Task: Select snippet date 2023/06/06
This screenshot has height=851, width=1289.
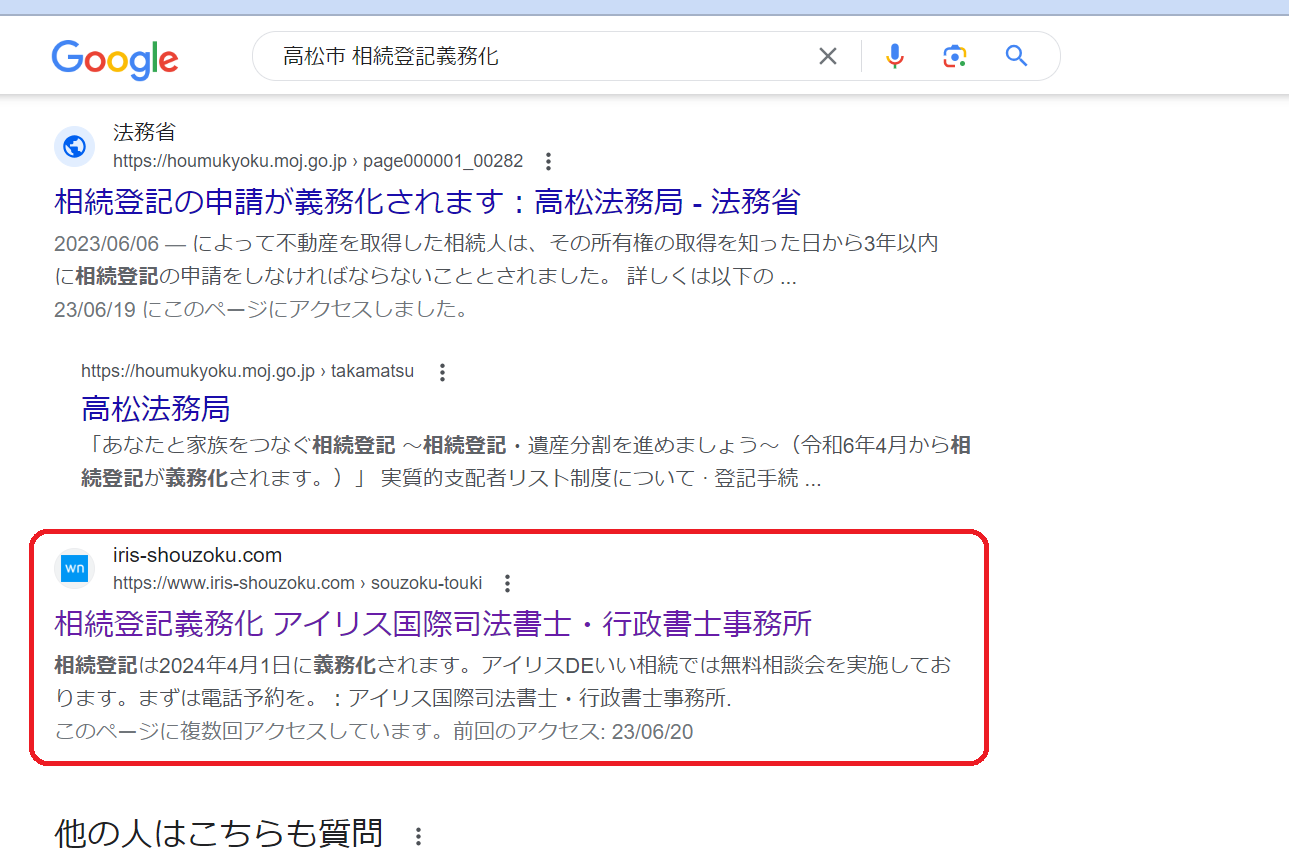Action: pos(106,244)
